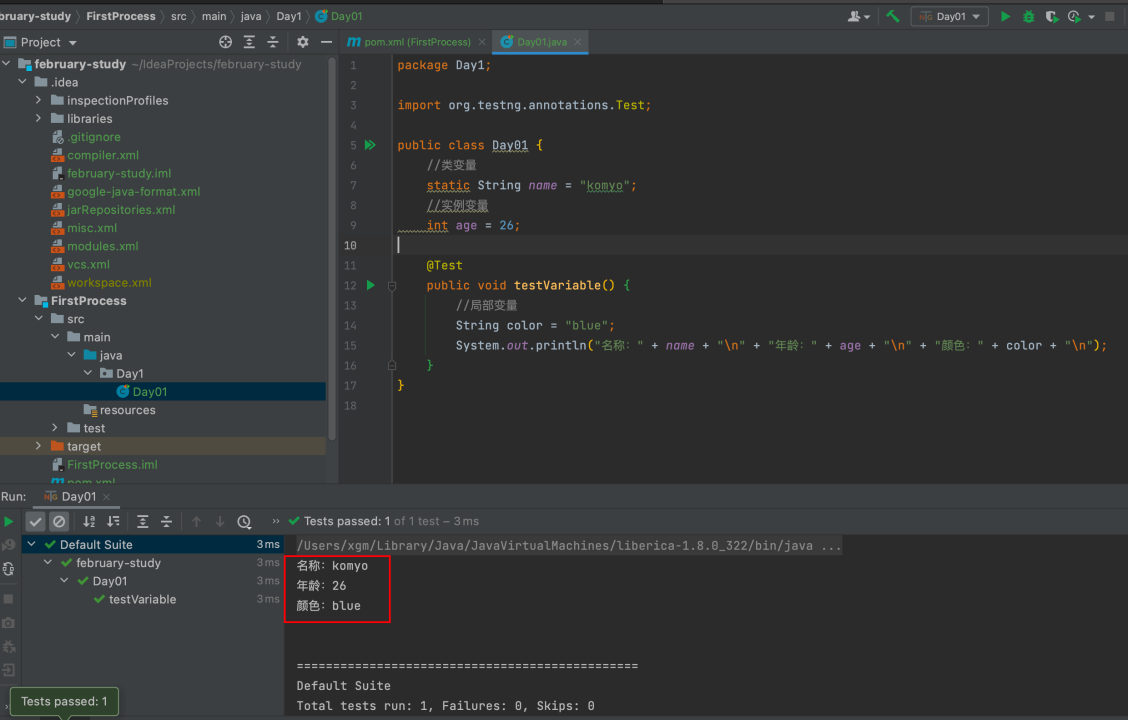Collapse the february-study root folder
Image resolution: width=1128 pixels, height=720 pixels.
click(x=6, y=64)
